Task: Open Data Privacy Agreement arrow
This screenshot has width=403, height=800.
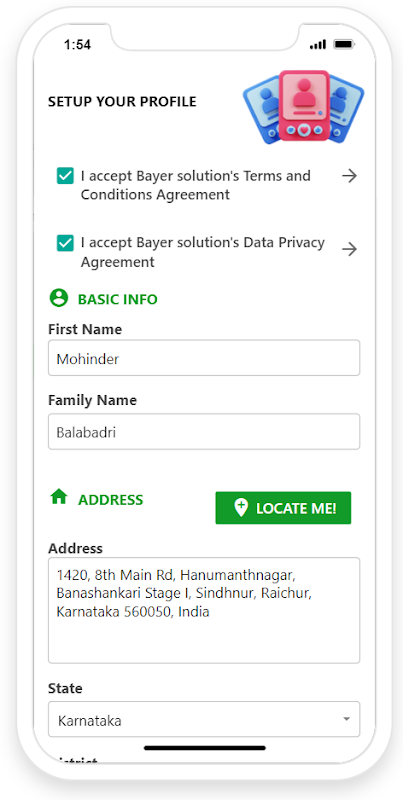Action: point(349,249)
